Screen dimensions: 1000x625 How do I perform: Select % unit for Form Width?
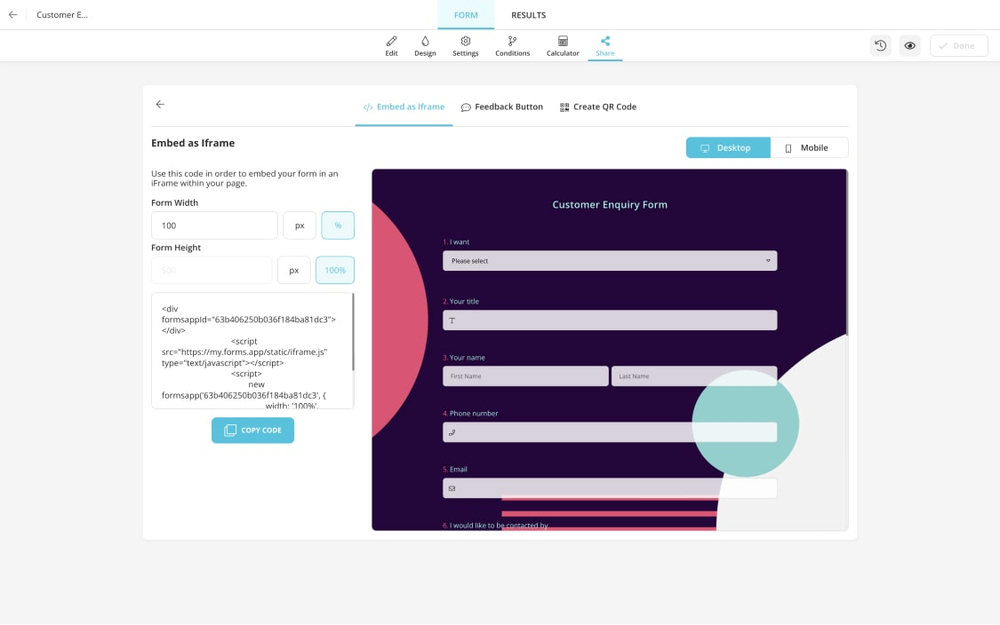pyautogui.click(x=338, y=226)
